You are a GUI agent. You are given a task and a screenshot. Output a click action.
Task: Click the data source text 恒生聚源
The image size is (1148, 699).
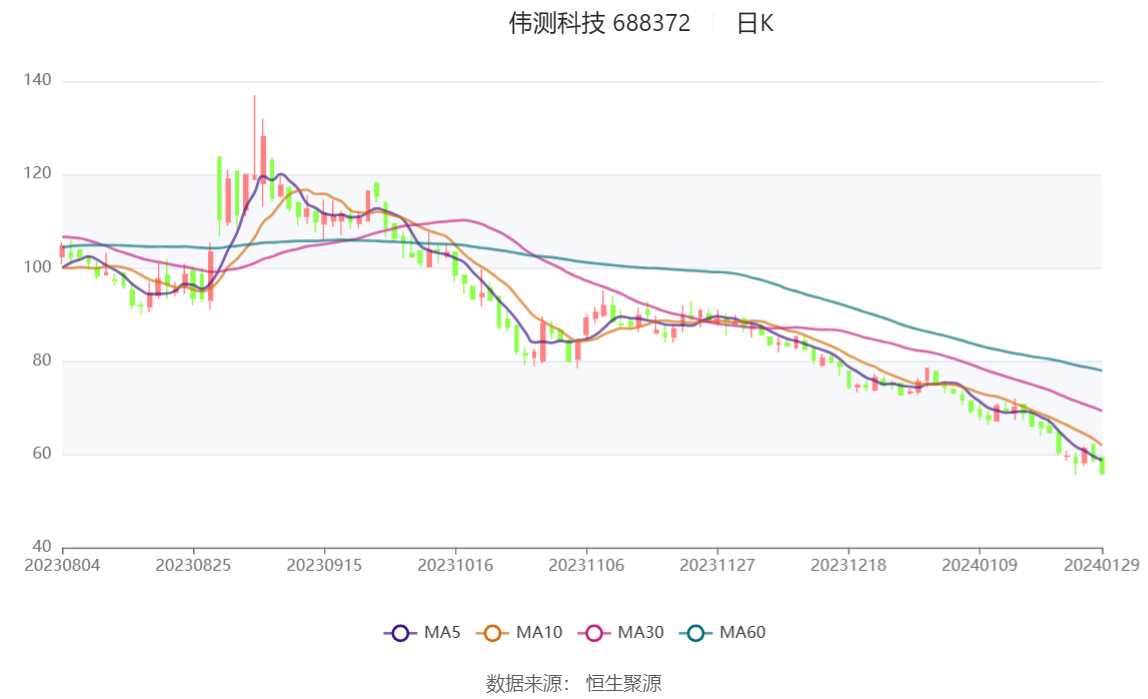tap(624, 684)
